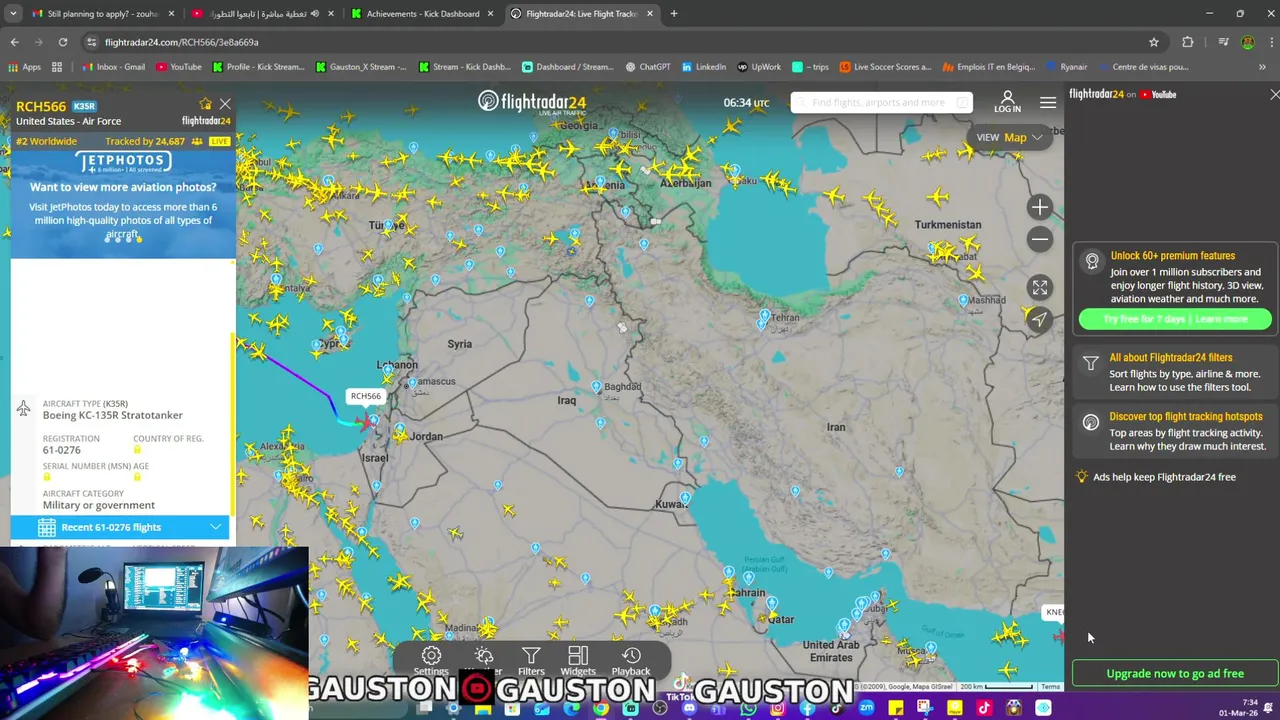Open Zoom from the taskbar
The width and height of the screenshot is (1280, 720).
pyautogui.click(x=866, y=708)
